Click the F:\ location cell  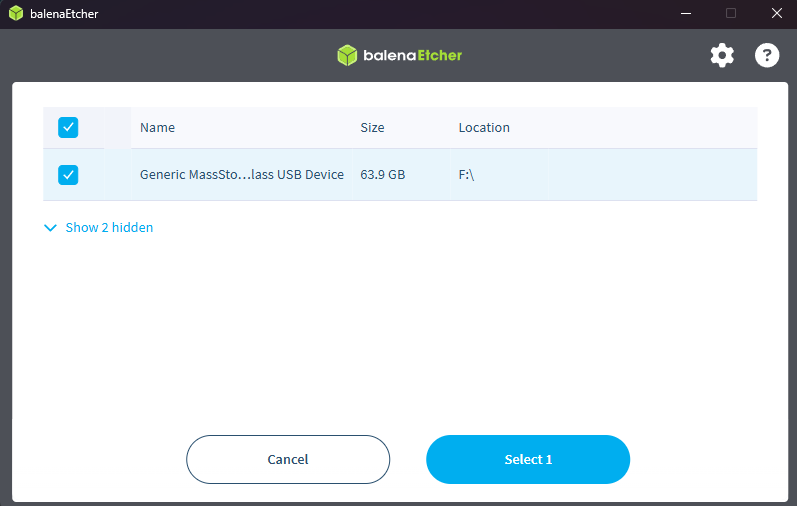click(x=466, y=175)
